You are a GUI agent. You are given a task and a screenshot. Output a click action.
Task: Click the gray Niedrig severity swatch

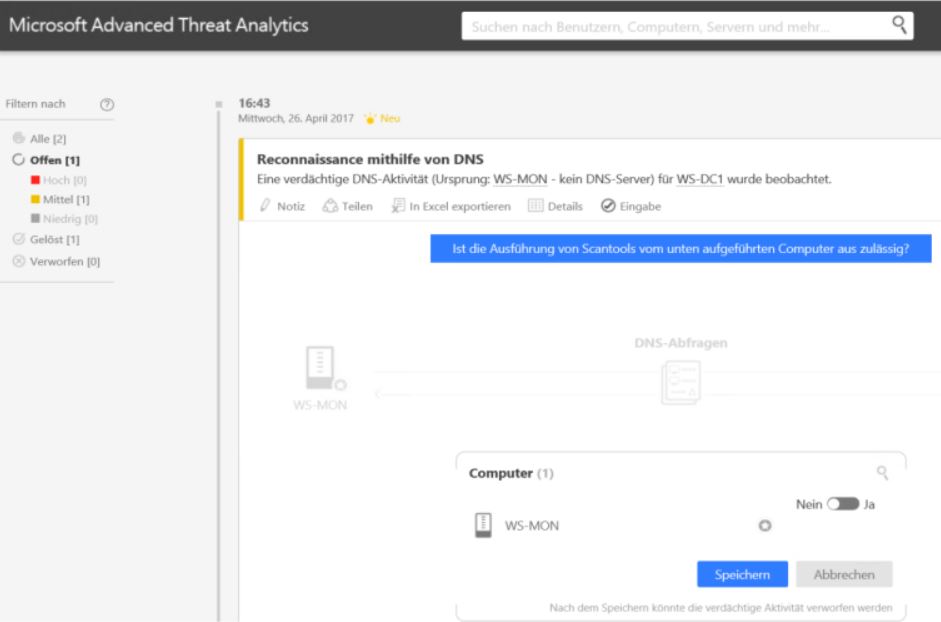pos(35,218)
